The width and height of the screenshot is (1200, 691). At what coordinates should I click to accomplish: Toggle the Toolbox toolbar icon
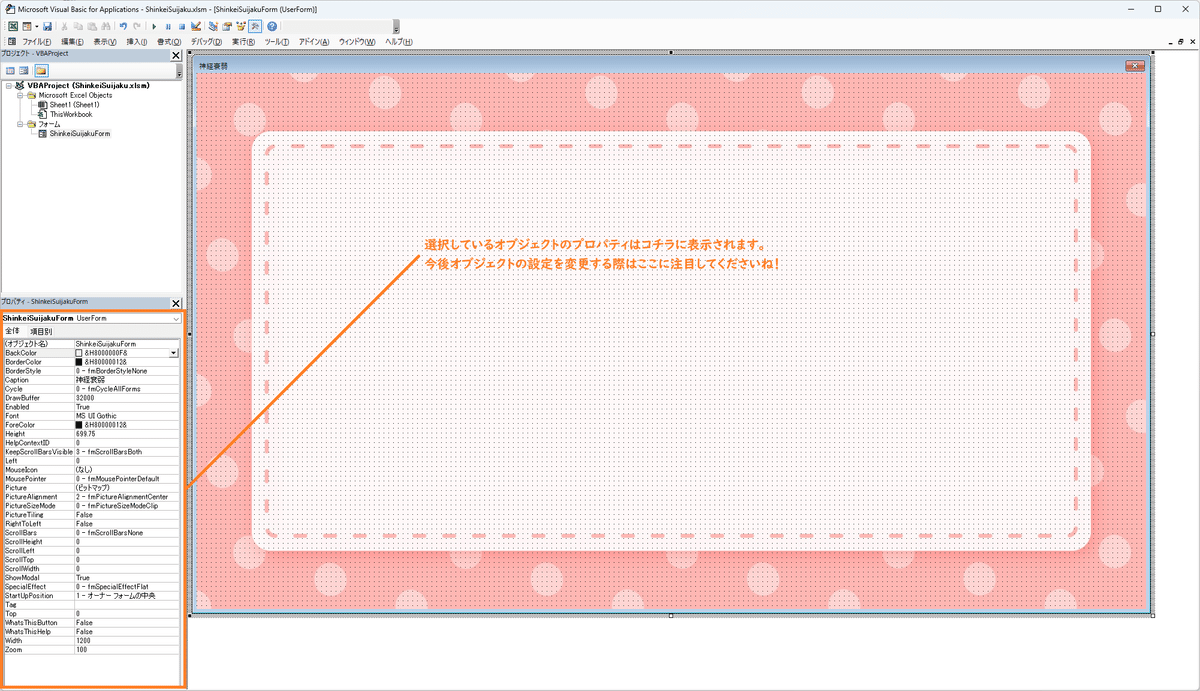point(255,27)
